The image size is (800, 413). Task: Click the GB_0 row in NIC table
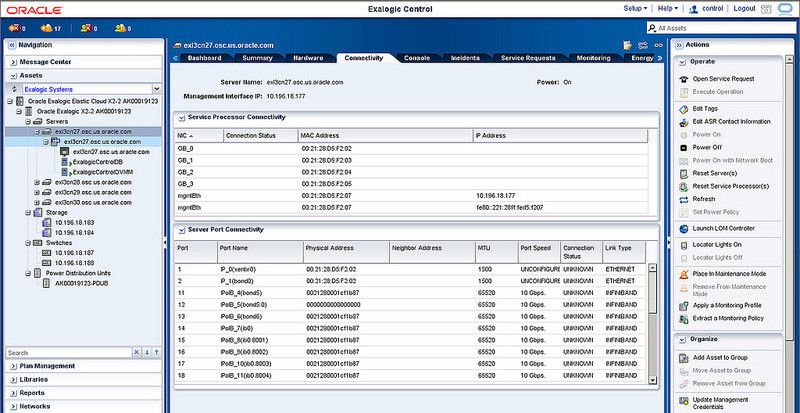coord(411,149)
